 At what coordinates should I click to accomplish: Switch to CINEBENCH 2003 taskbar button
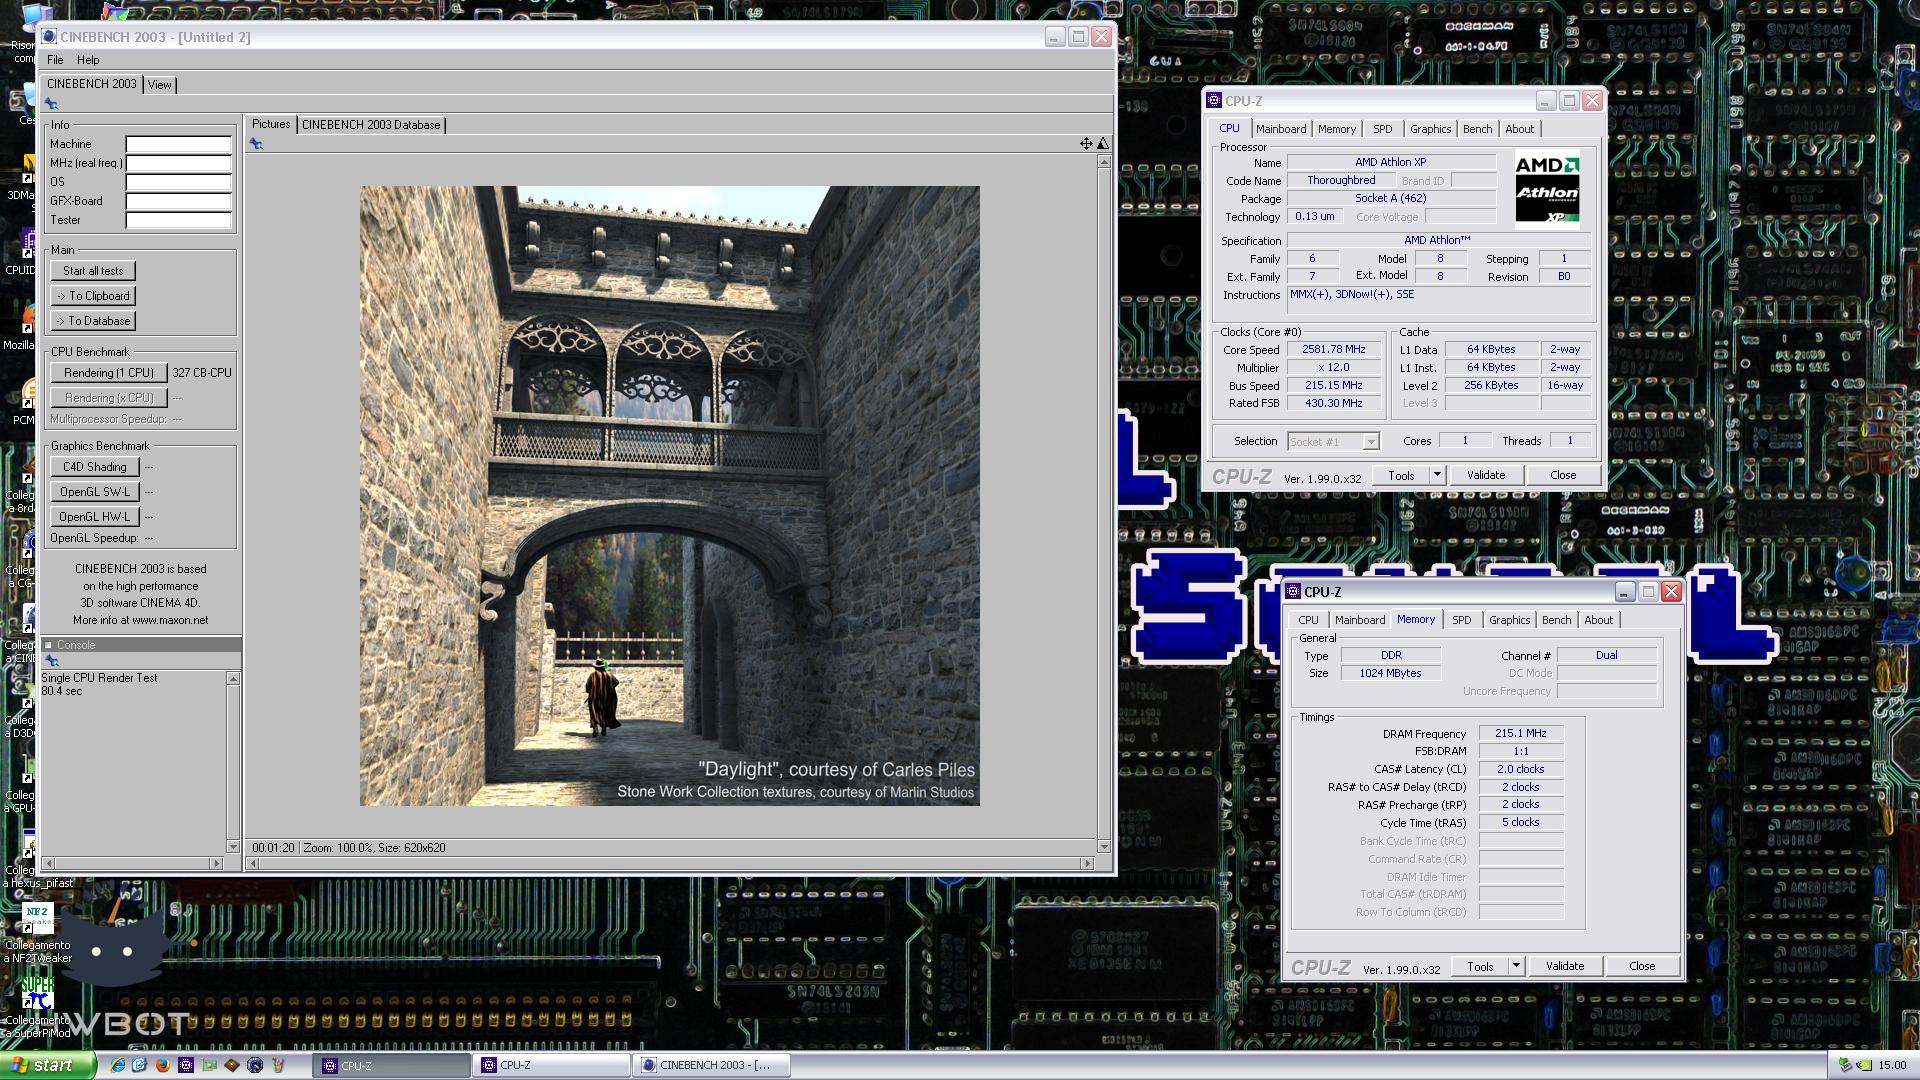711,1065
